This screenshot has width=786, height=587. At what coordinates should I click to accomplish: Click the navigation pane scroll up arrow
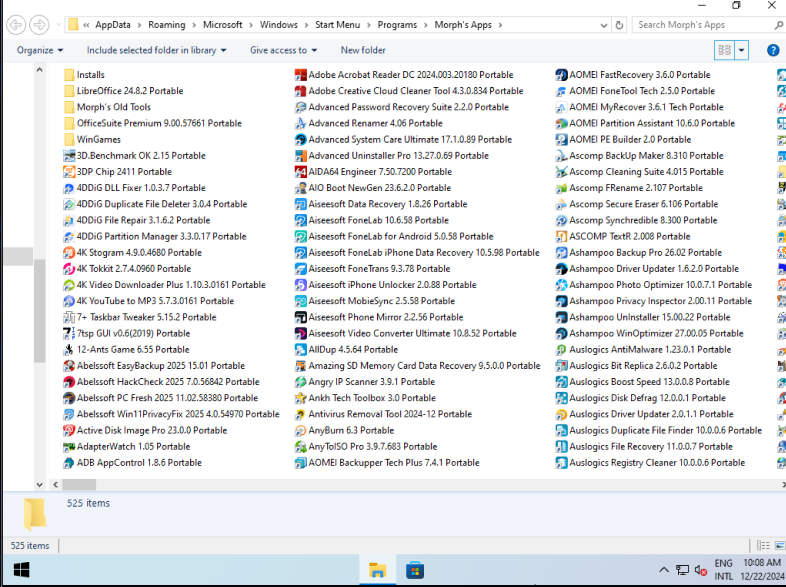(40, 70)
